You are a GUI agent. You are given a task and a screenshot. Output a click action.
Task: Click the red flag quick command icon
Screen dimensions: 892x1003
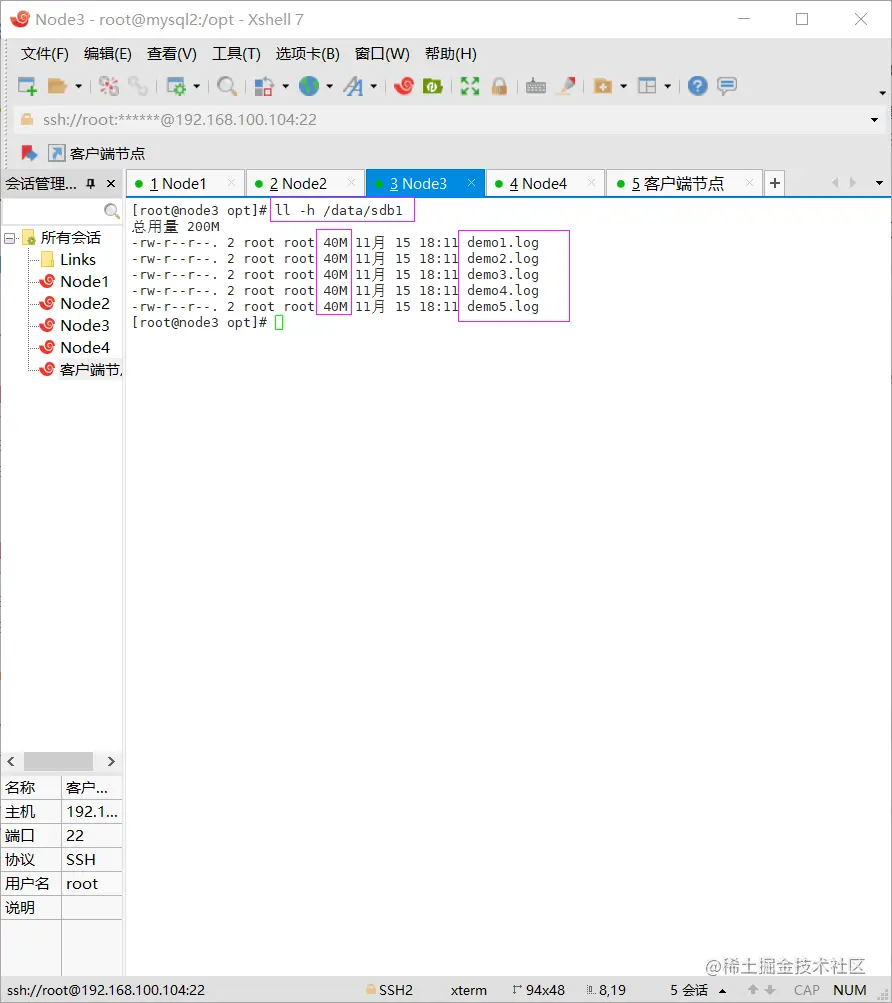point(29,153)
